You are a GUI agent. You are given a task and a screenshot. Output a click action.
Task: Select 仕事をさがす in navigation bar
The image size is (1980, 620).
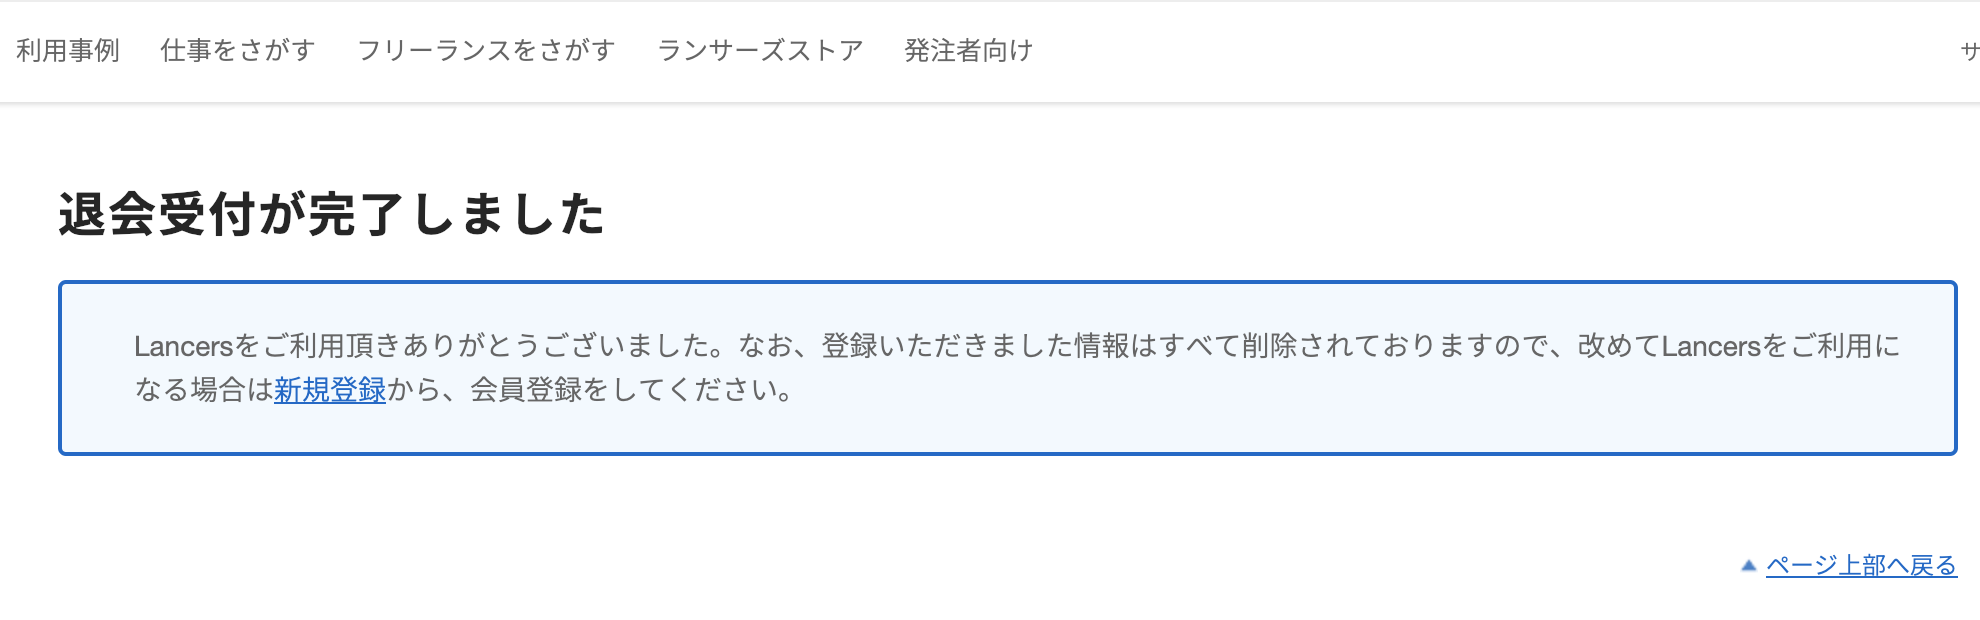238,50
